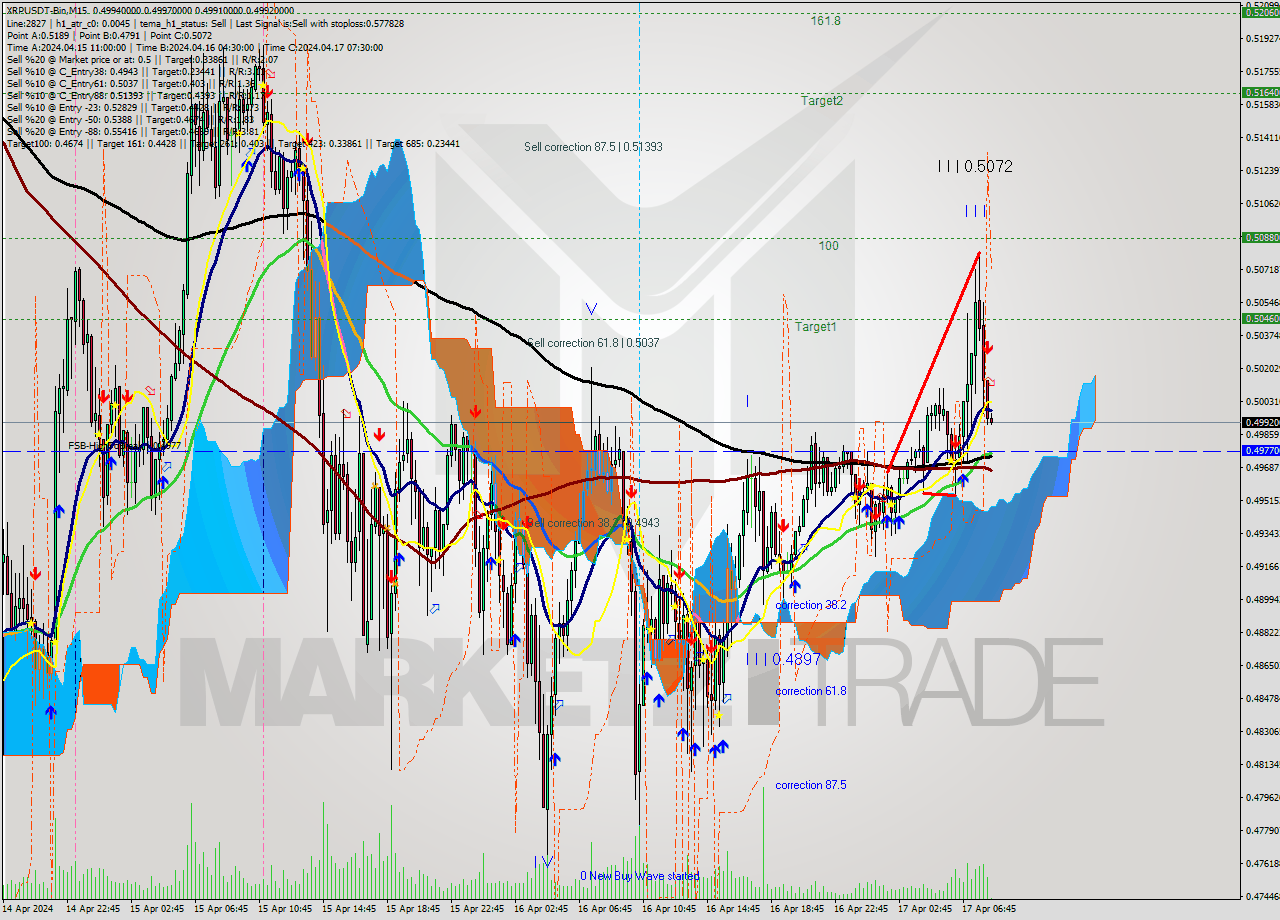Click the 0.4865 price axis label
The width and height of the screenshot is (1280, 920).
(x=1262, y=665)
